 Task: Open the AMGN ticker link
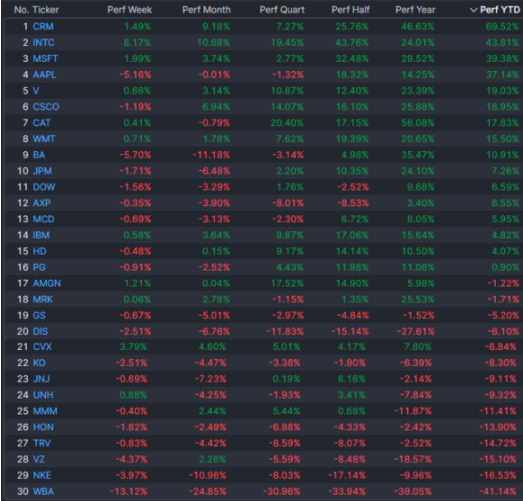47,283
